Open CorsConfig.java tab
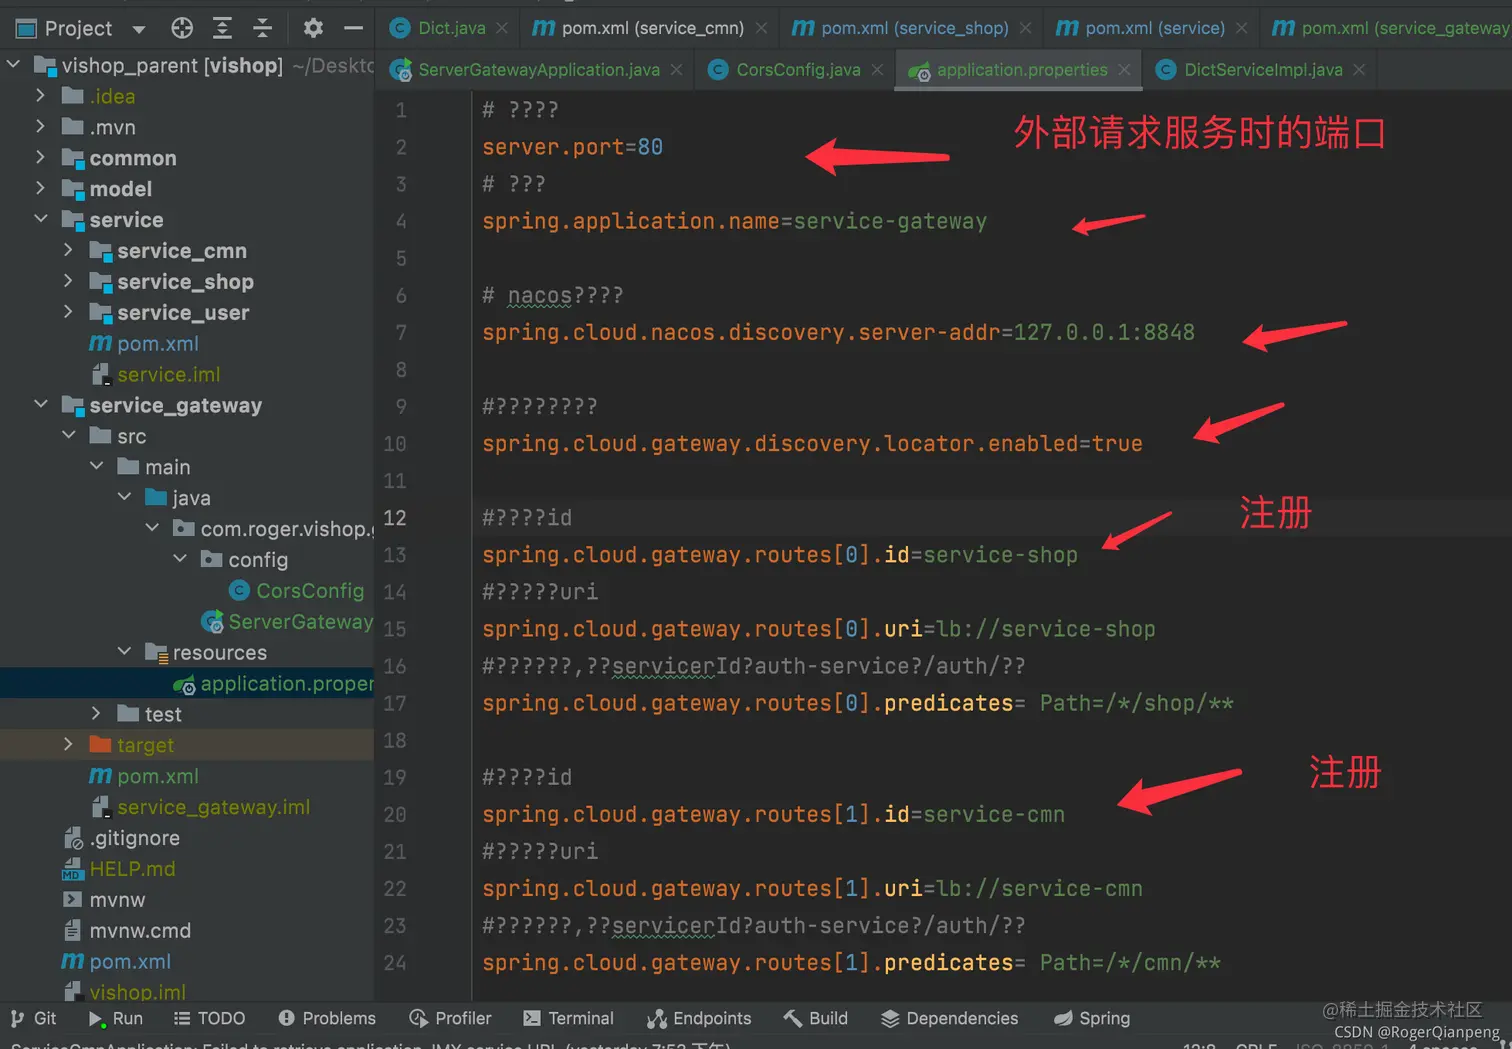Image resolution: width=1512 pixels, height=1049 pixels. pos(798,70)
